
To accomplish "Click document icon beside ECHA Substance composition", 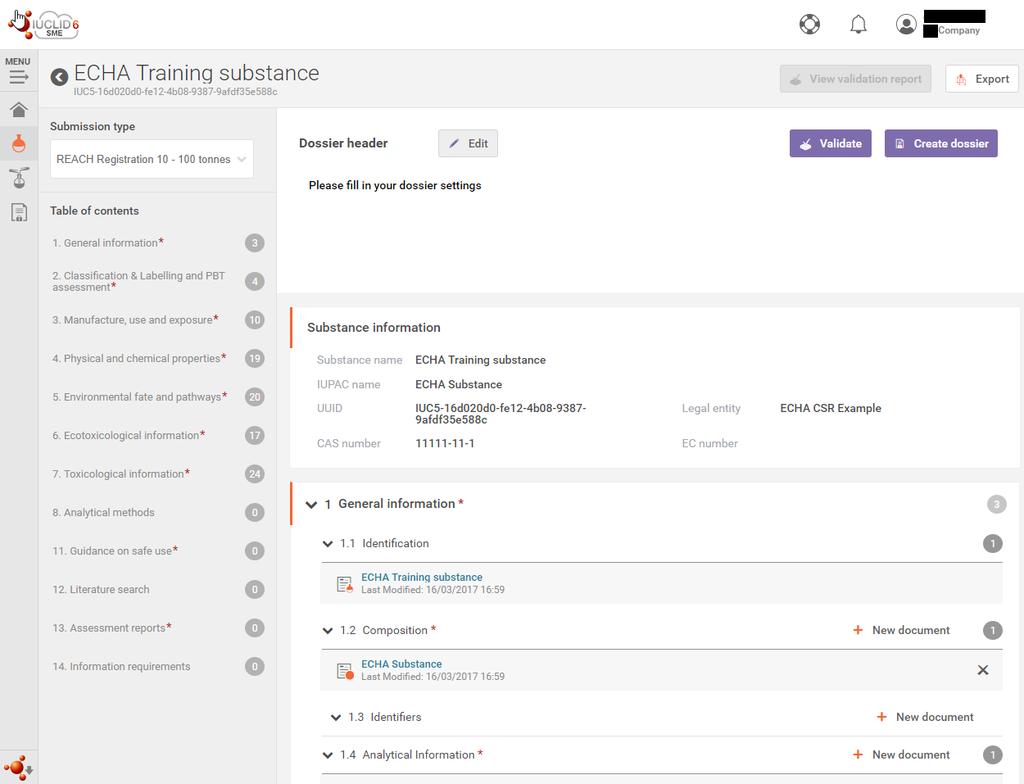I will click(x=345, y=670).
